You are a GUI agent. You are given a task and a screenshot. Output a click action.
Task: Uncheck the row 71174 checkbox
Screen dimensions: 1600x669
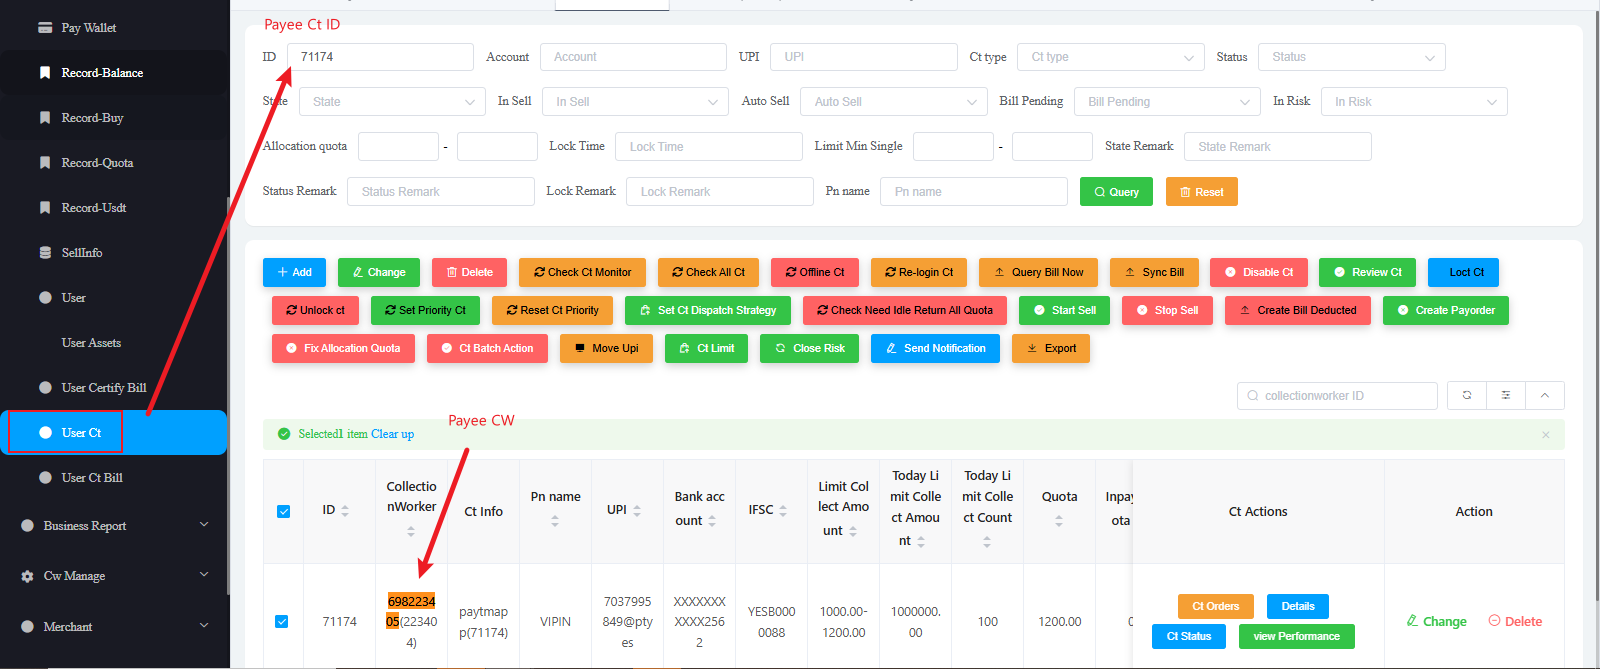(x=282, y=621)
